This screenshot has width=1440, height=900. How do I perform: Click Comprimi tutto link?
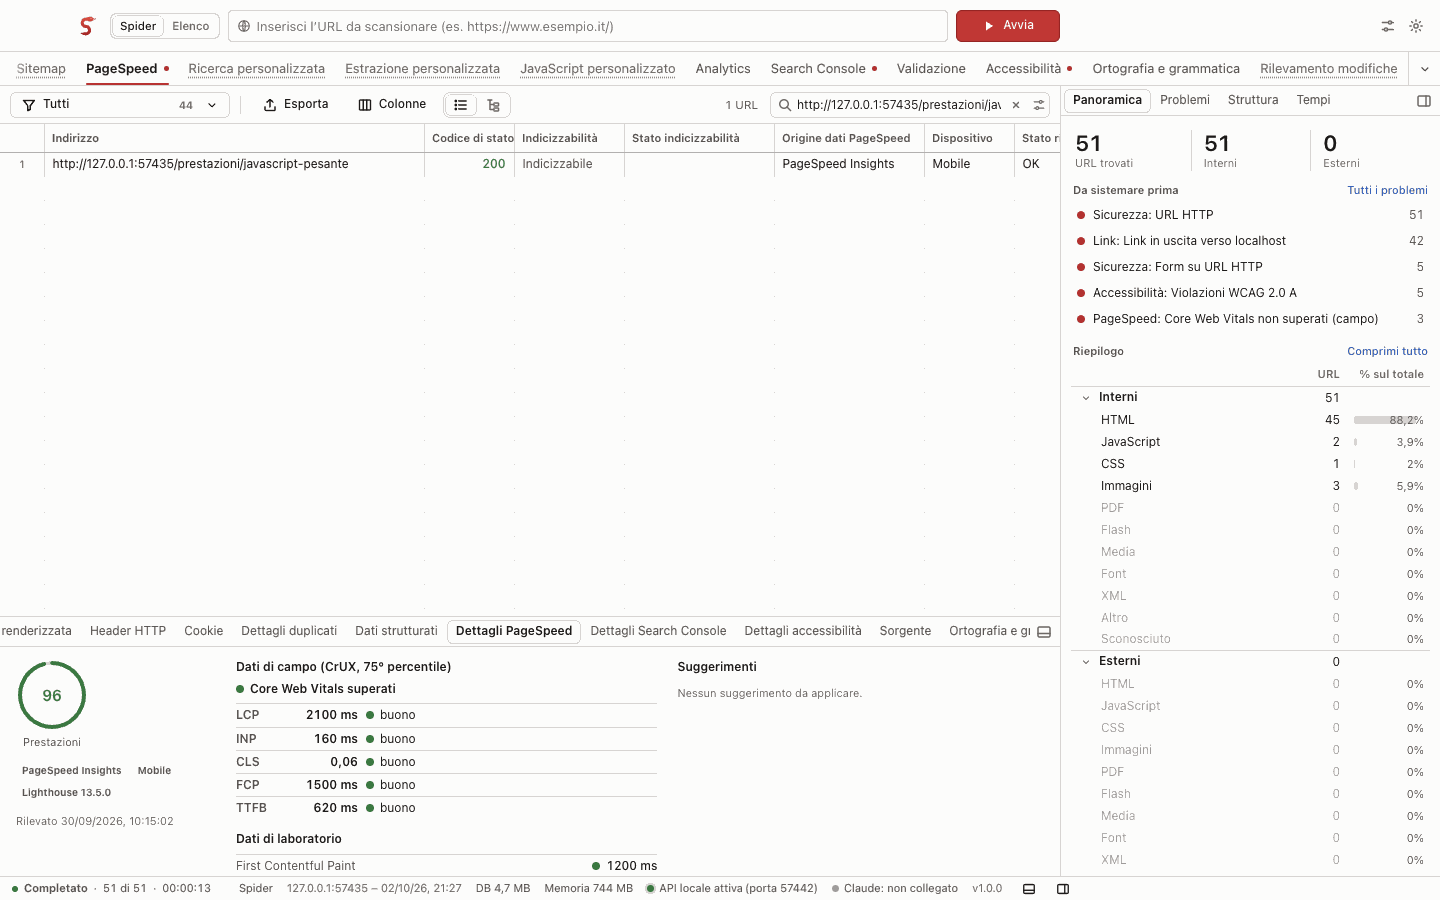click(x=1387, y=352)
